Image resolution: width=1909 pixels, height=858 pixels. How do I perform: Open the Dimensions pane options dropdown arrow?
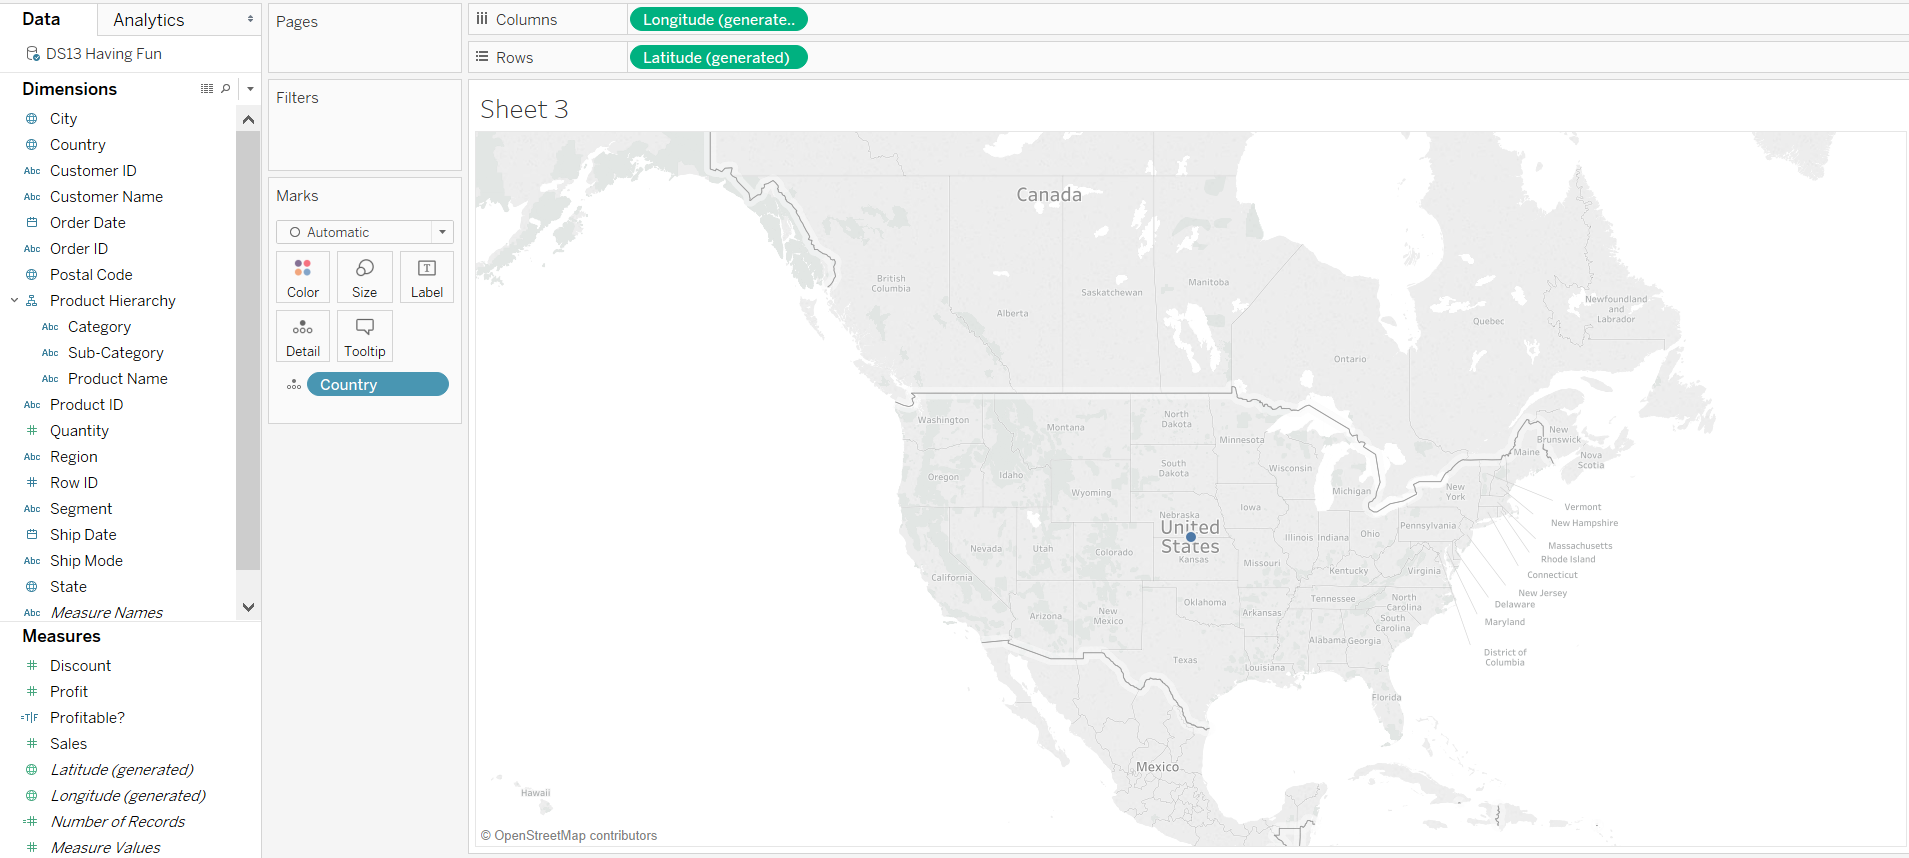[x=250, y=89]
